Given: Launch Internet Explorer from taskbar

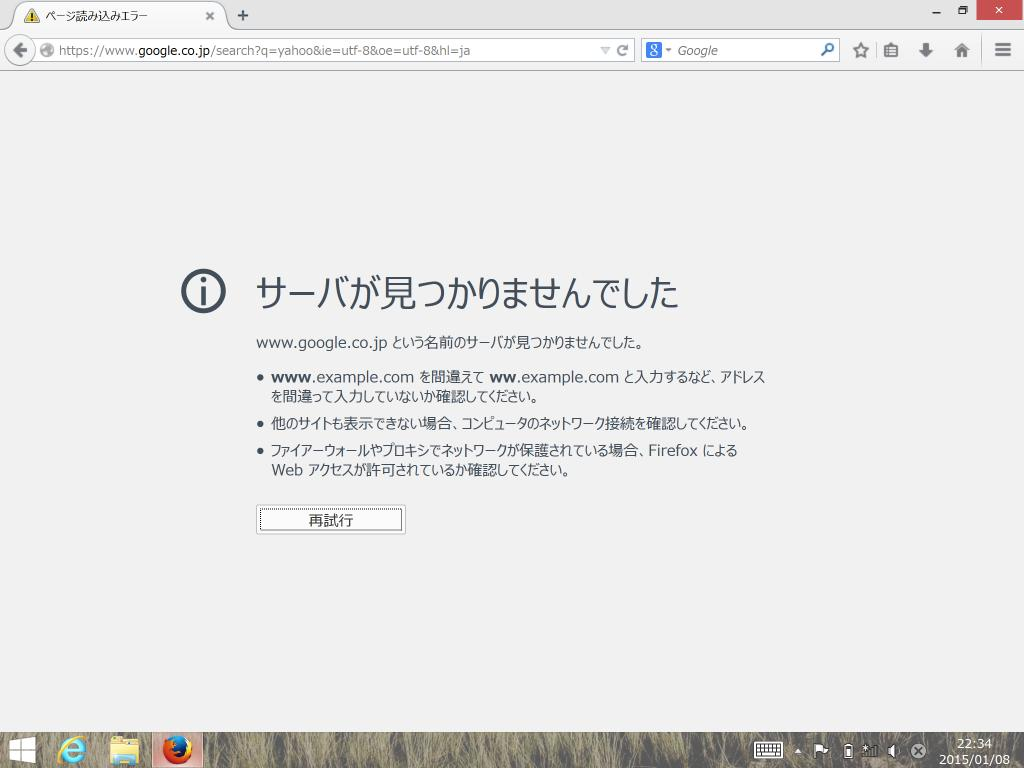Looking at the screenshot, I should click(x=72, y=750).
